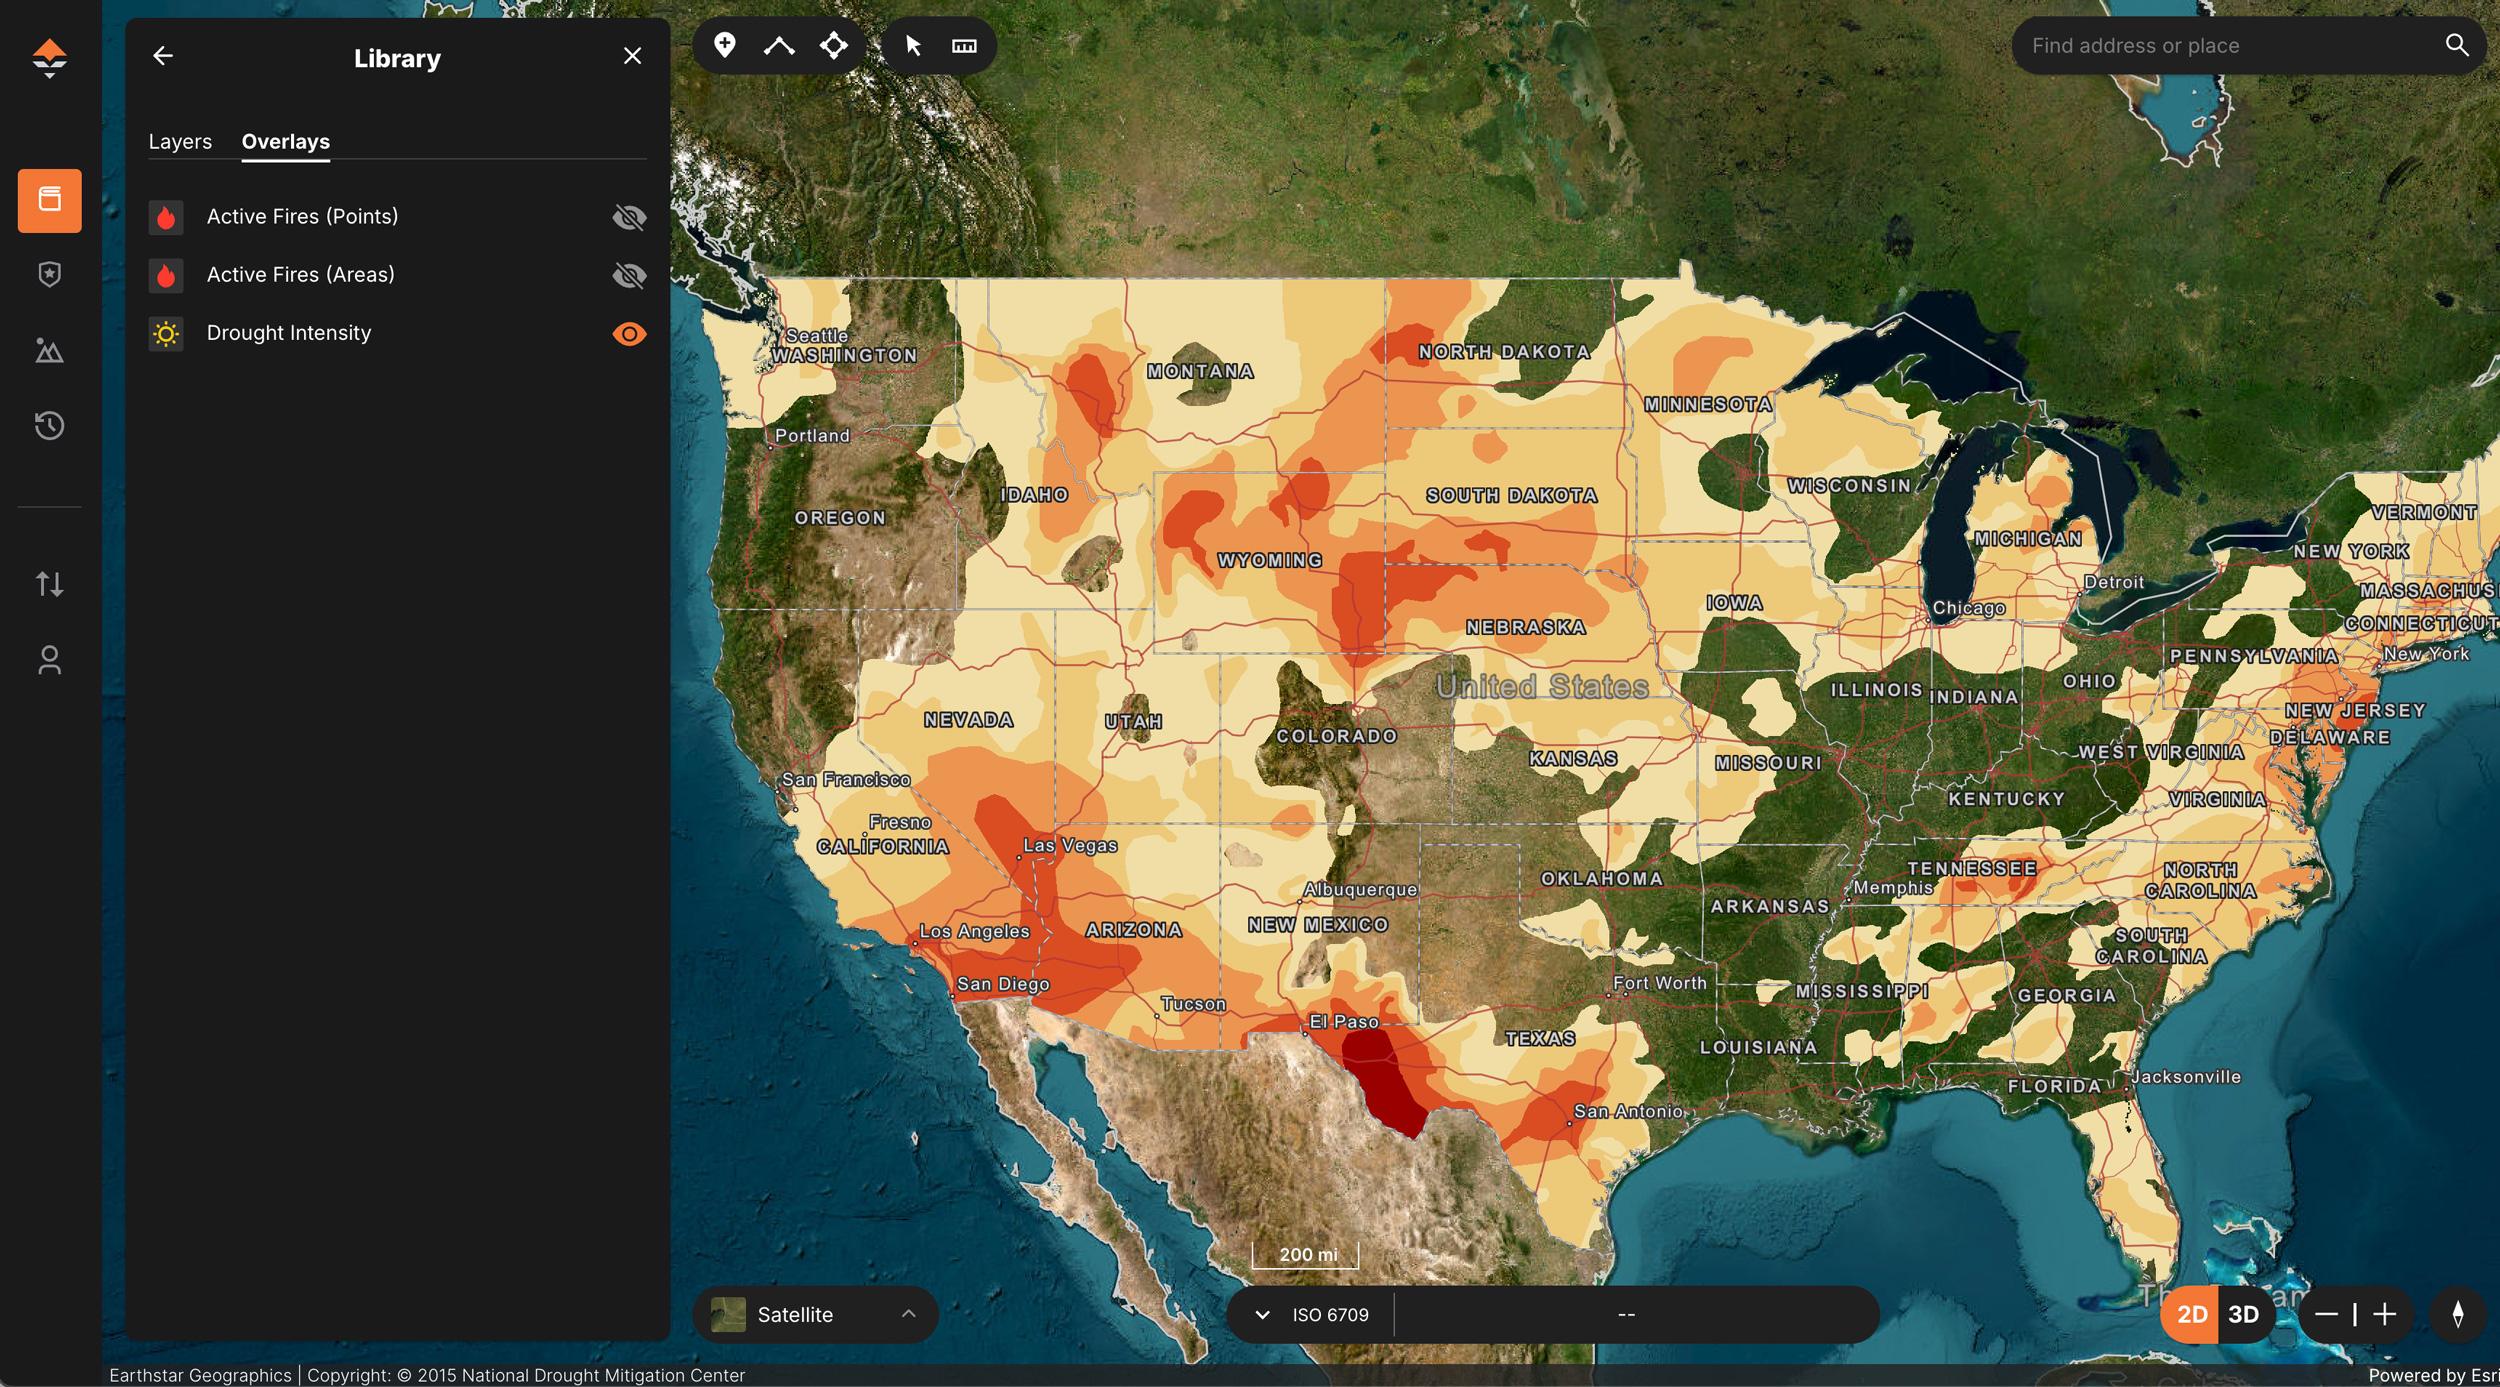Select the add waypoint tool
The width and height of the screenshot is (2500, 1387).
724,44
